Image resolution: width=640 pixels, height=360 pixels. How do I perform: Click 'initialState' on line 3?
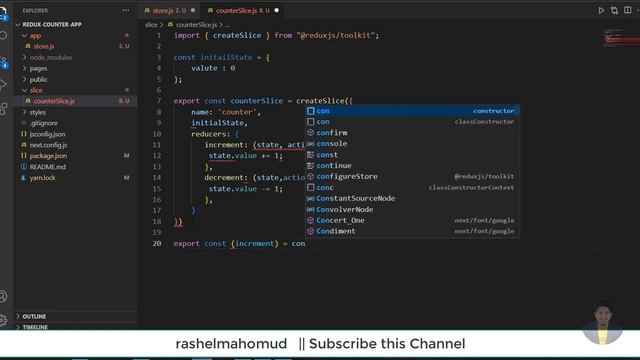click(x=226, y=58)
